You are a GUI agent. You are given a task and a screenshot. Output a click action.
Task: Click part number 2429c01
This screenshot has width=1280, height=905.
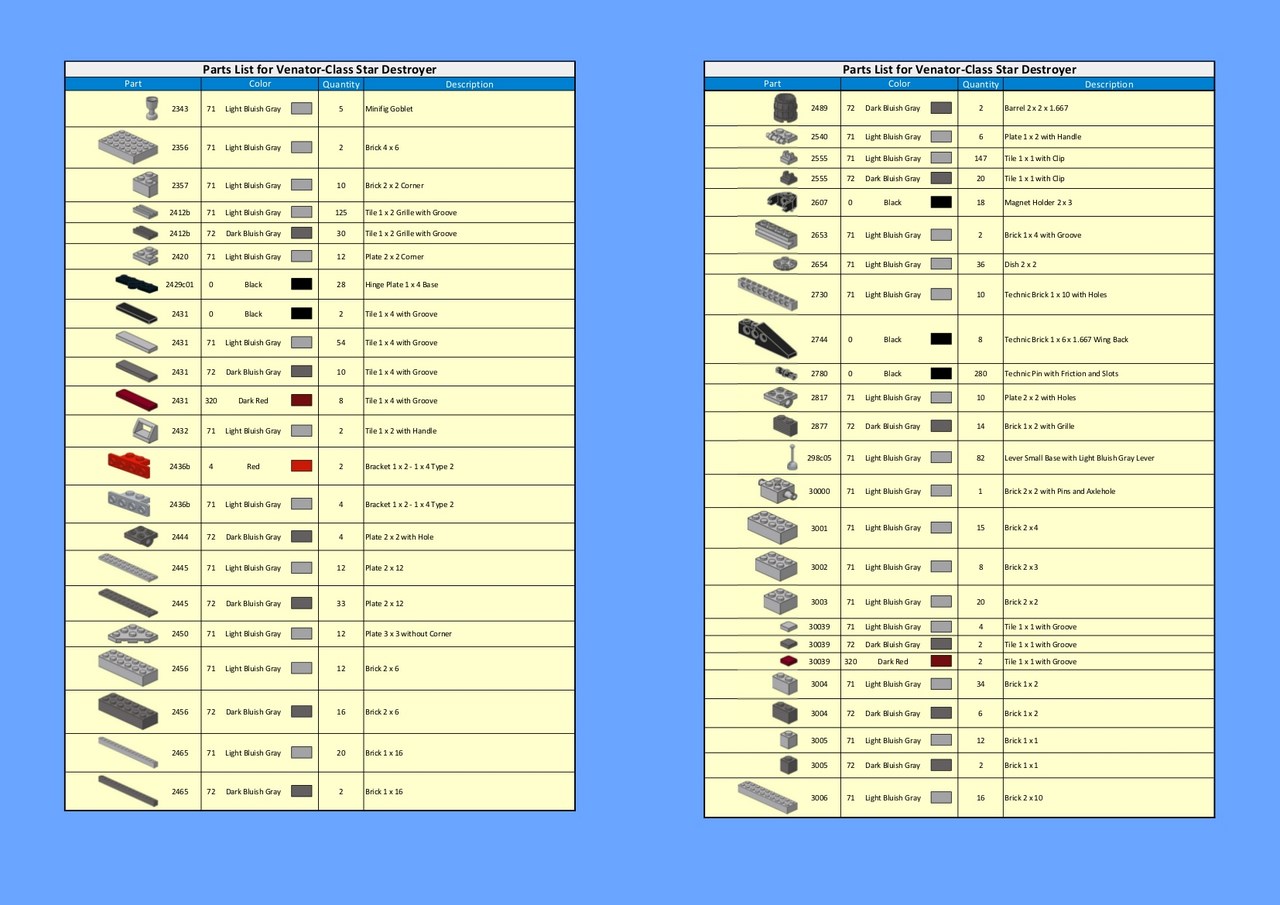[180, 284]
